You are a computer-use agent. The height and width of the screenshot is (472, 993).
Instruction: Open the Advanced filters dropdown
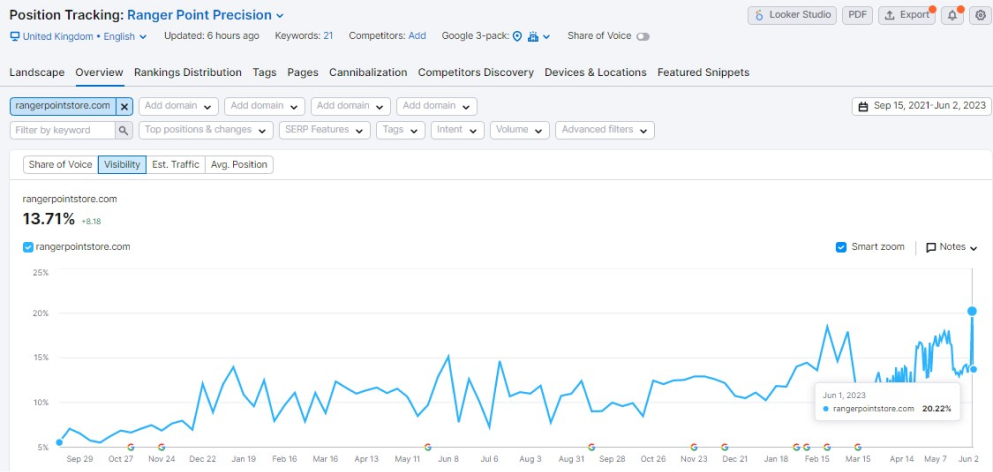605,130
